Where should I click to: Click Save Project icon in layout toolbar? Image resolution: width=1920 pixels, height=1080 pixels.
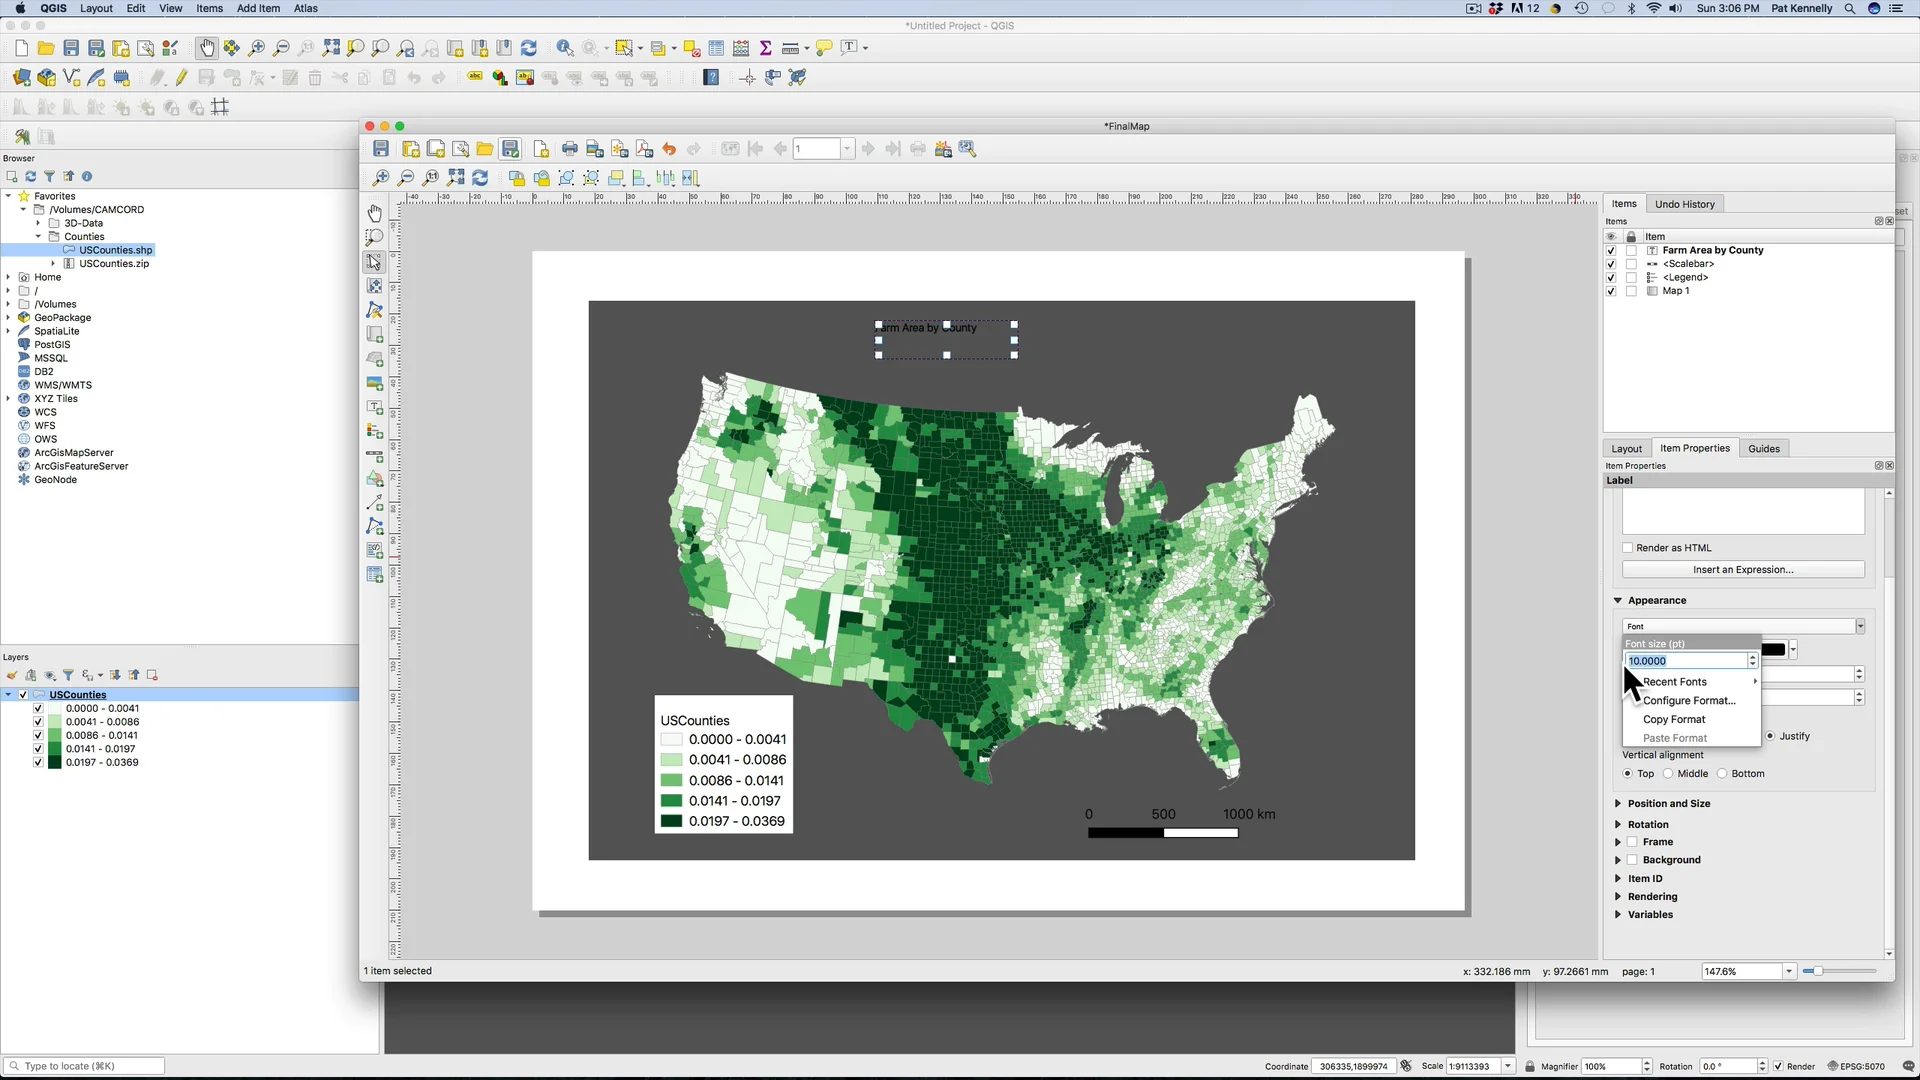[x=381, y=149]
